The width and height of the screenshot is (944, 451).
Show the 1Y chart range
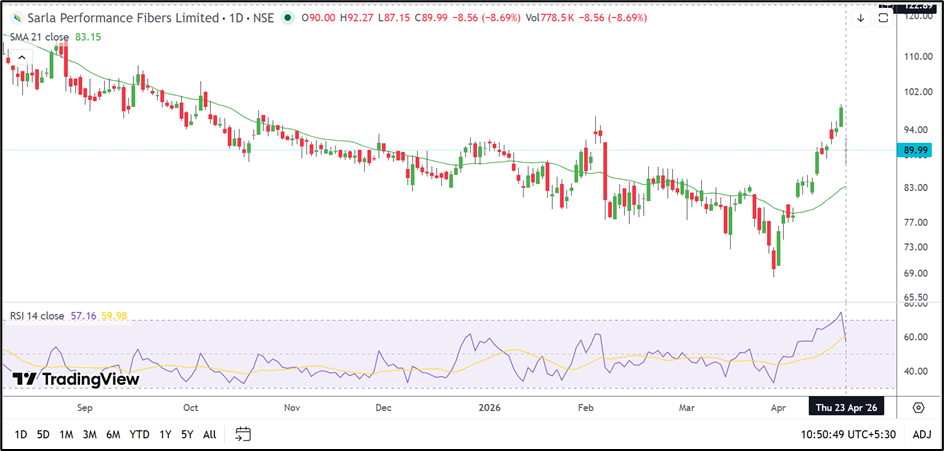click(x=165, y=434)
